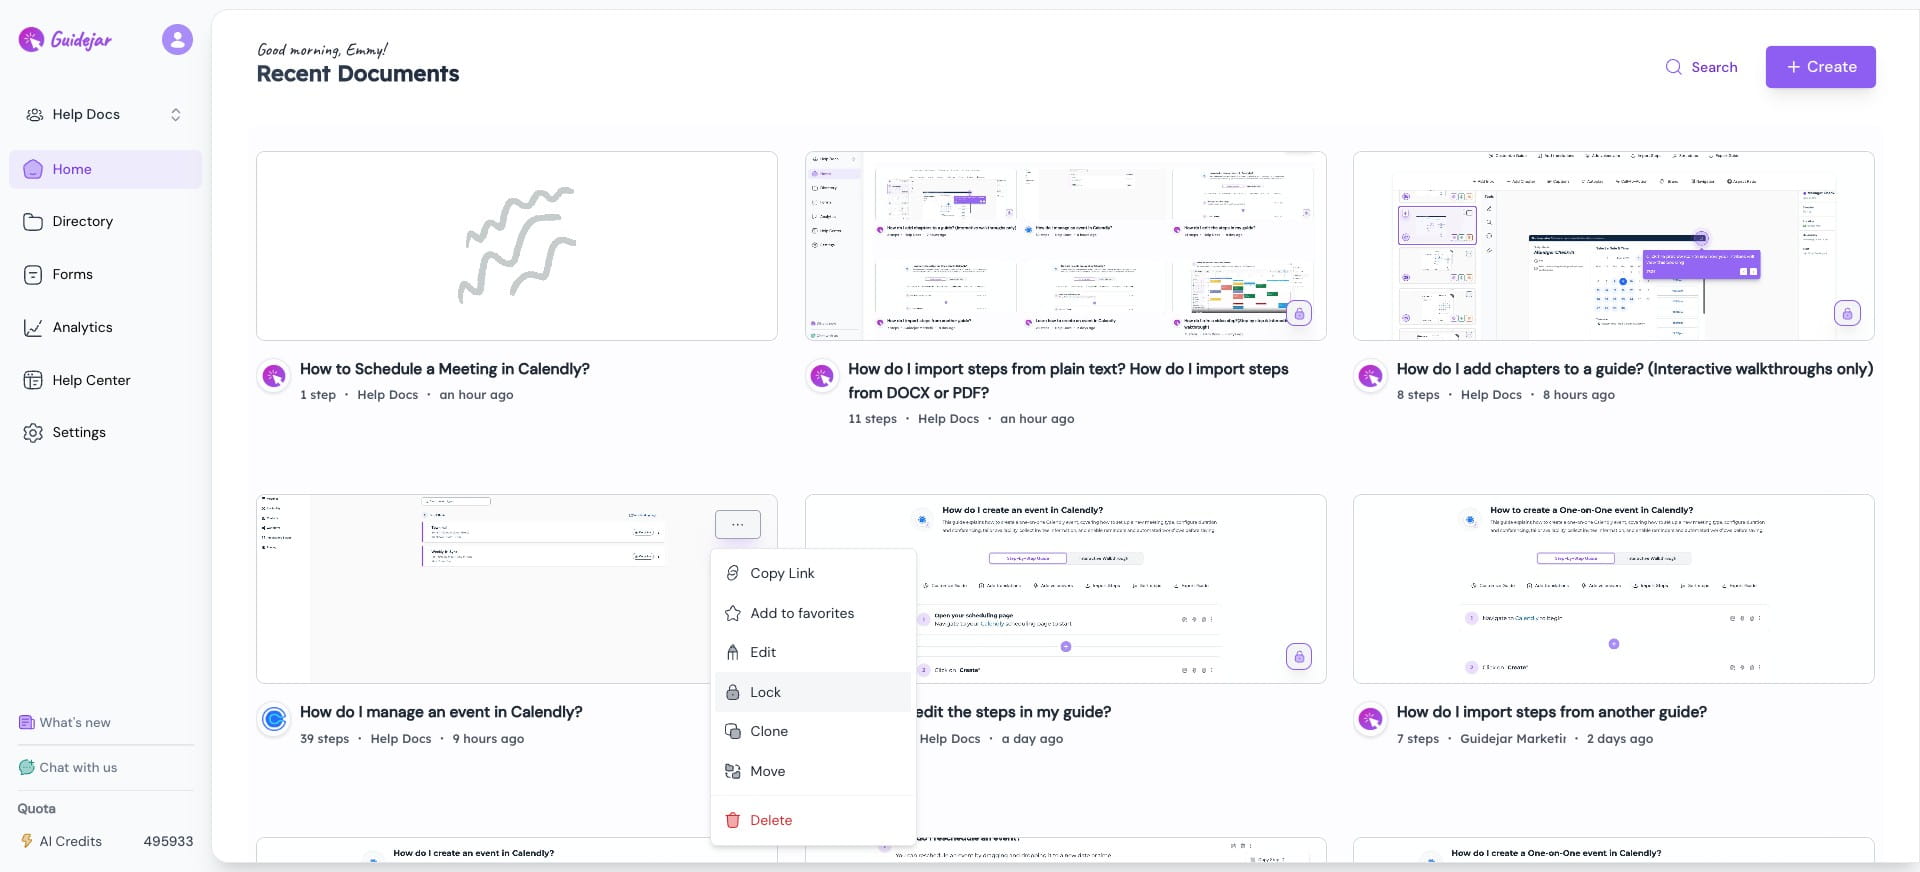Screen dimensions: 1920x872
Task: Click avatar beside Schedule a Meeting in Calendly
Action: click(x=274, y=376)
